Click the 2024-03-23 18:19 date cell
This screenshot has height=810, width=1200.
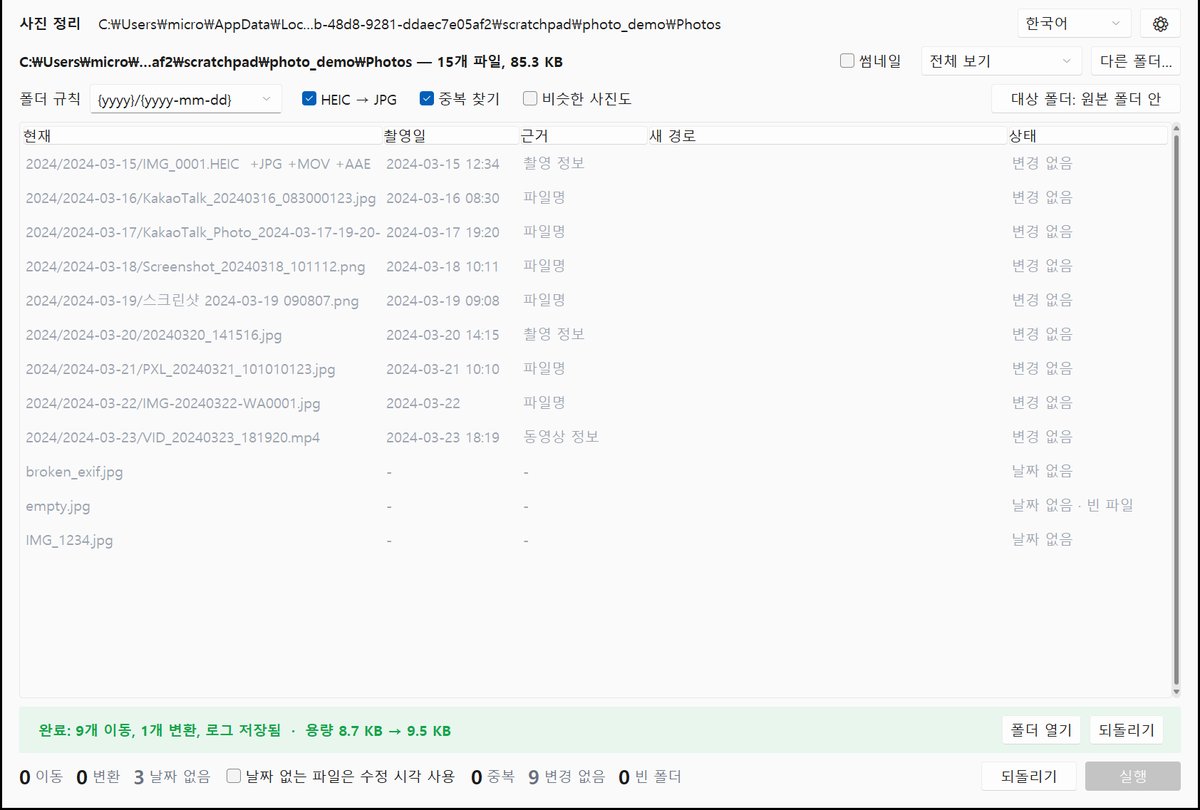443,437
